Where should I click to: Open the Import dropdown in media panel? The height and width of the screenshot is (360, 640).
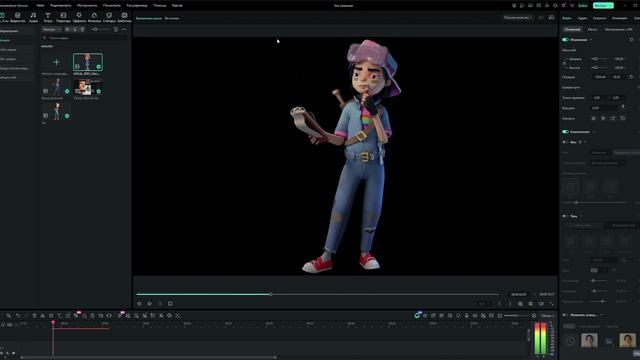pyautogui.click(x=51, y=29)
